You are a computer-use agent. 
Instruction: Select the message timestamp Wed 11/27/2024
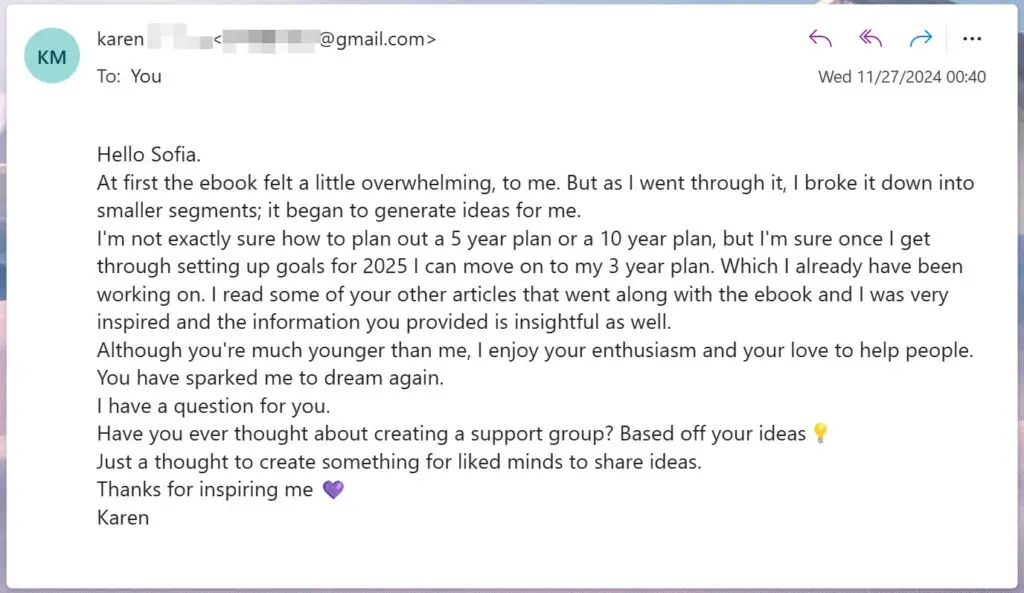click(x=902, y=76)
